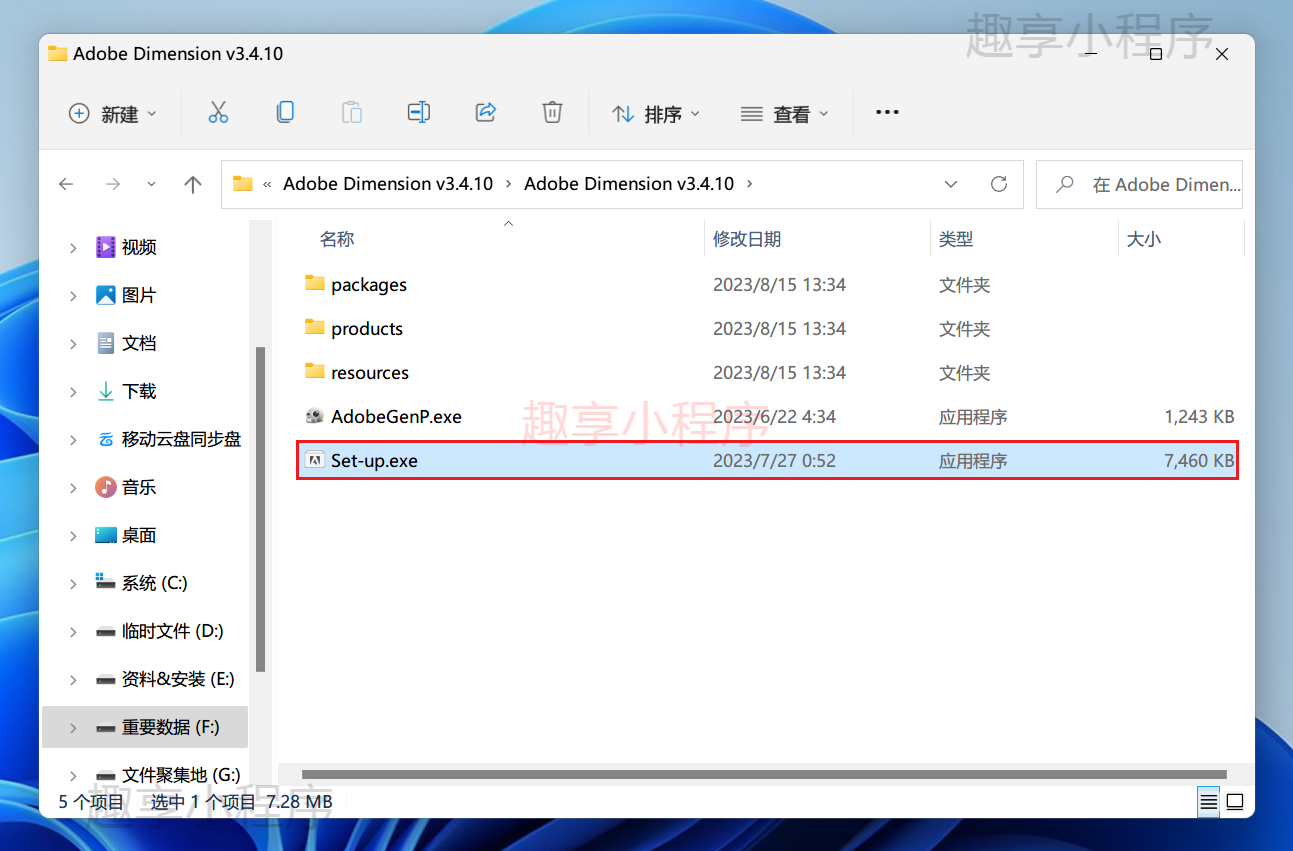Select the packages folder name
Image resolution: width=1293 pixels, height=851 pixels.
(x=369, y=285)
